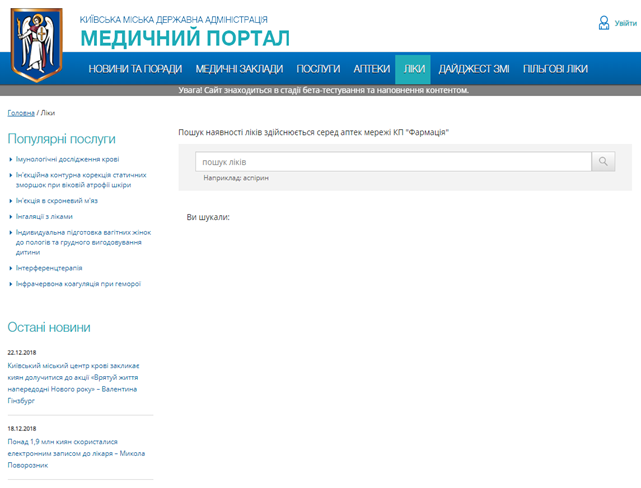Open Імунологічні дослідження крові service link
The width and height of the screenshot is (641, 488).
coord(67,159)
